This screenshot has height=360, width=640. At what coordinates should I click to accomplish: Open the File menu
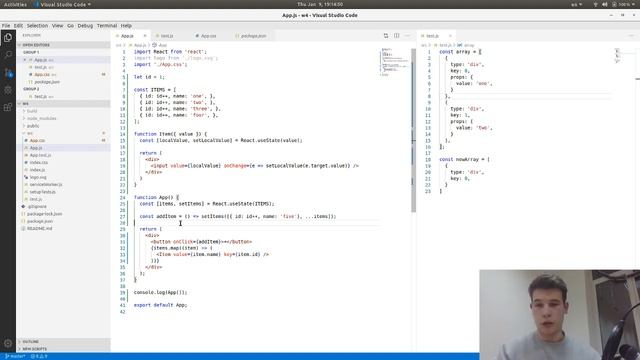(6, 26)
